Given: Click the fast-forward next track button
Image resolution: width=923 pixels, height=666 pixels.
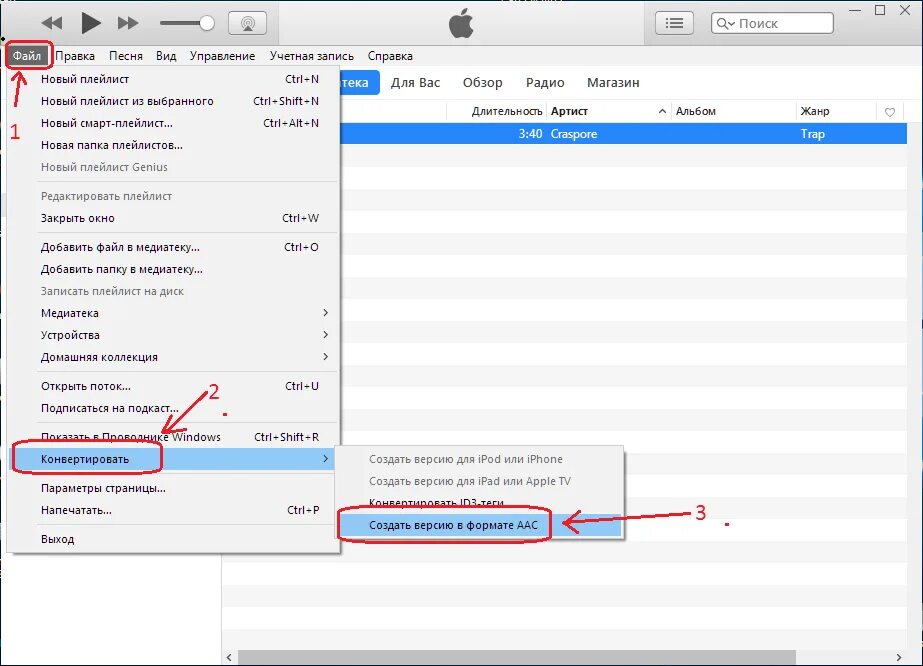Looking at the screenshot, I should point(128,24).
